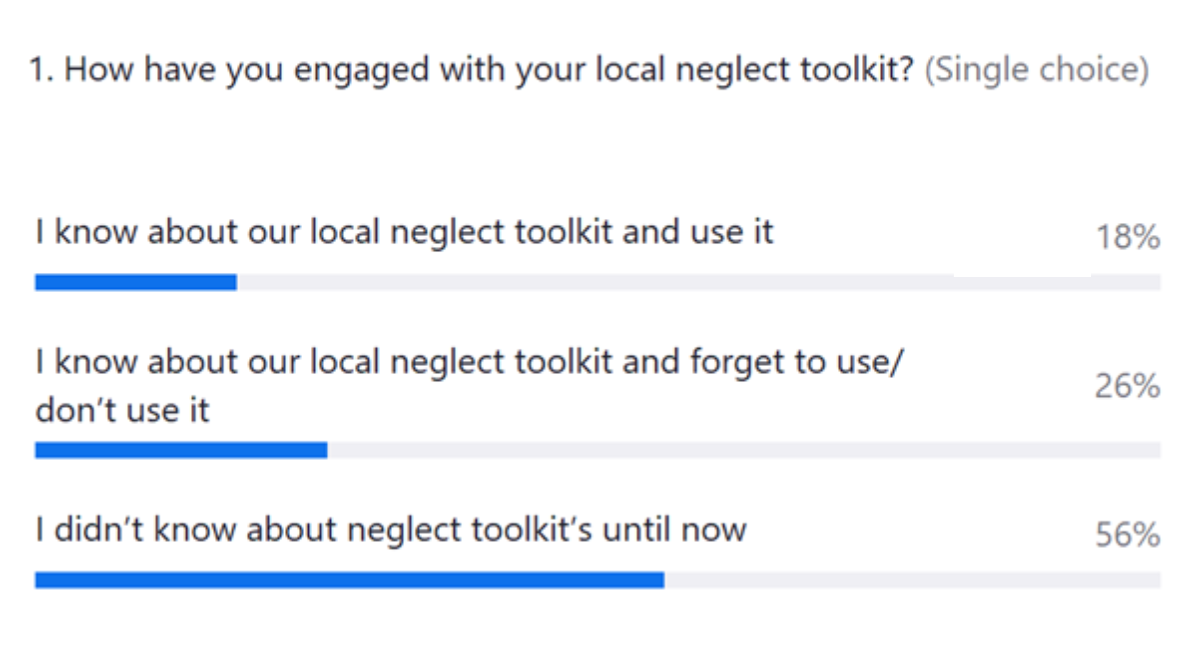Click the right end of the blue 26% bar

pos(322,451)
